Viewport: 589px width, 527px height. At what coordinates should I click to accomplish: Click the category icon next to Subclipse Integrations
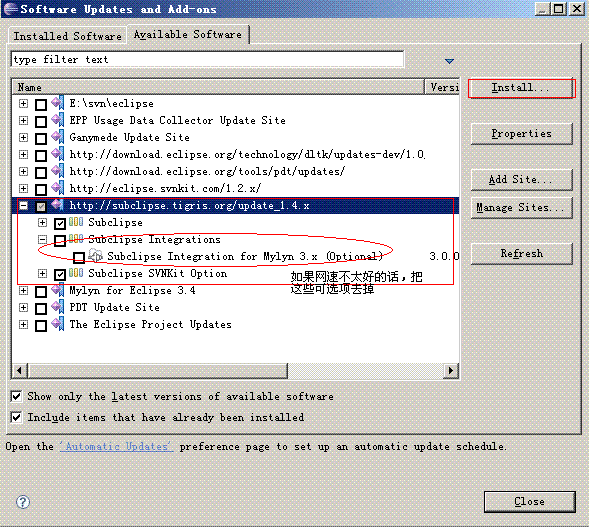point(76,239)
